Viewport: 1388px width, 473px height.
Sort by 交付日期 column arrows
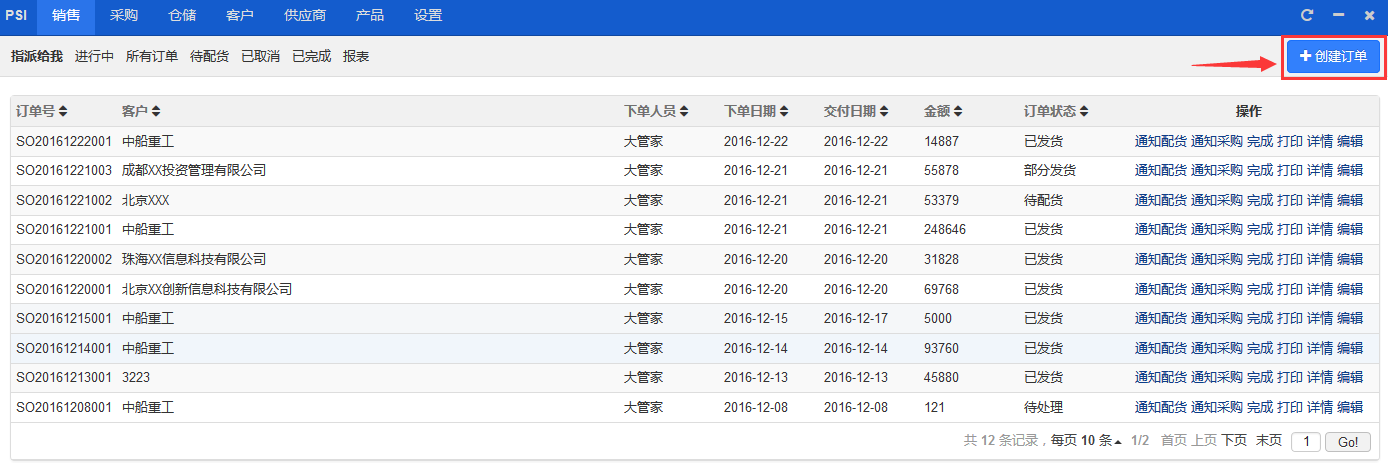tap(883, 111)
